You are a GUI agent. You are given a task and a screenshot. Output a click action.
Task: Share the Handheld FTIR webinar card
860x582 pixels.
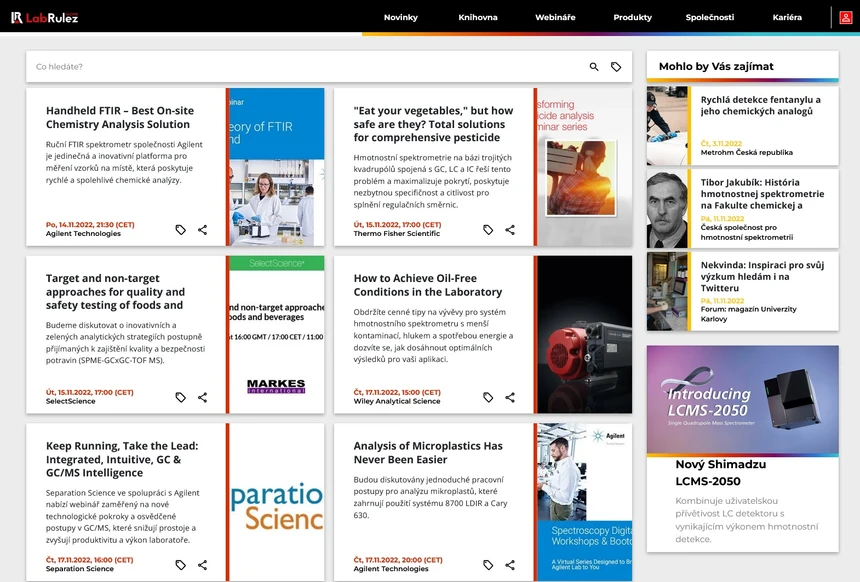coord(202,230)
